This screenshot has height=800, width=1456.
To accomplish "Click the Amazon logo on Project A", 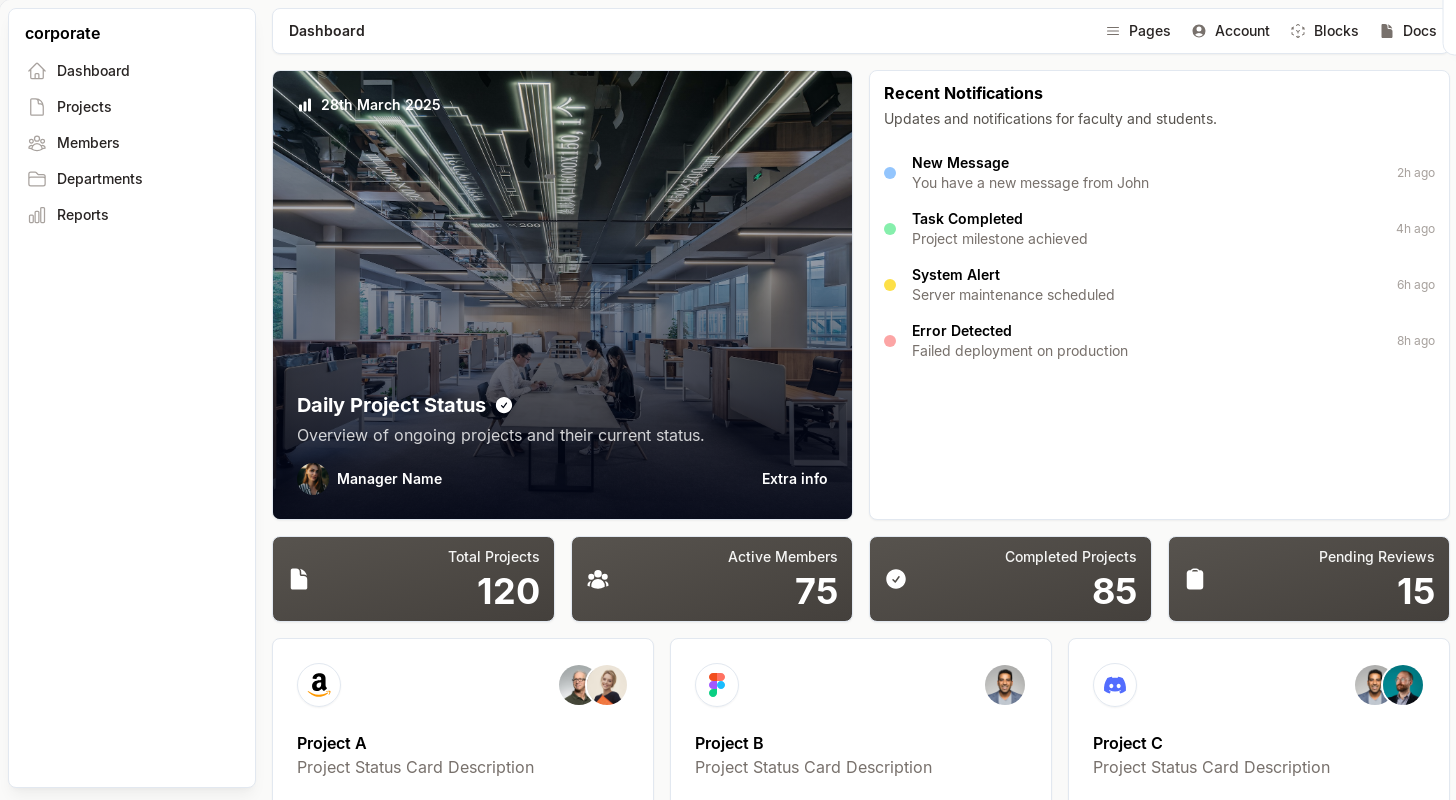I will tap(319, 685).
